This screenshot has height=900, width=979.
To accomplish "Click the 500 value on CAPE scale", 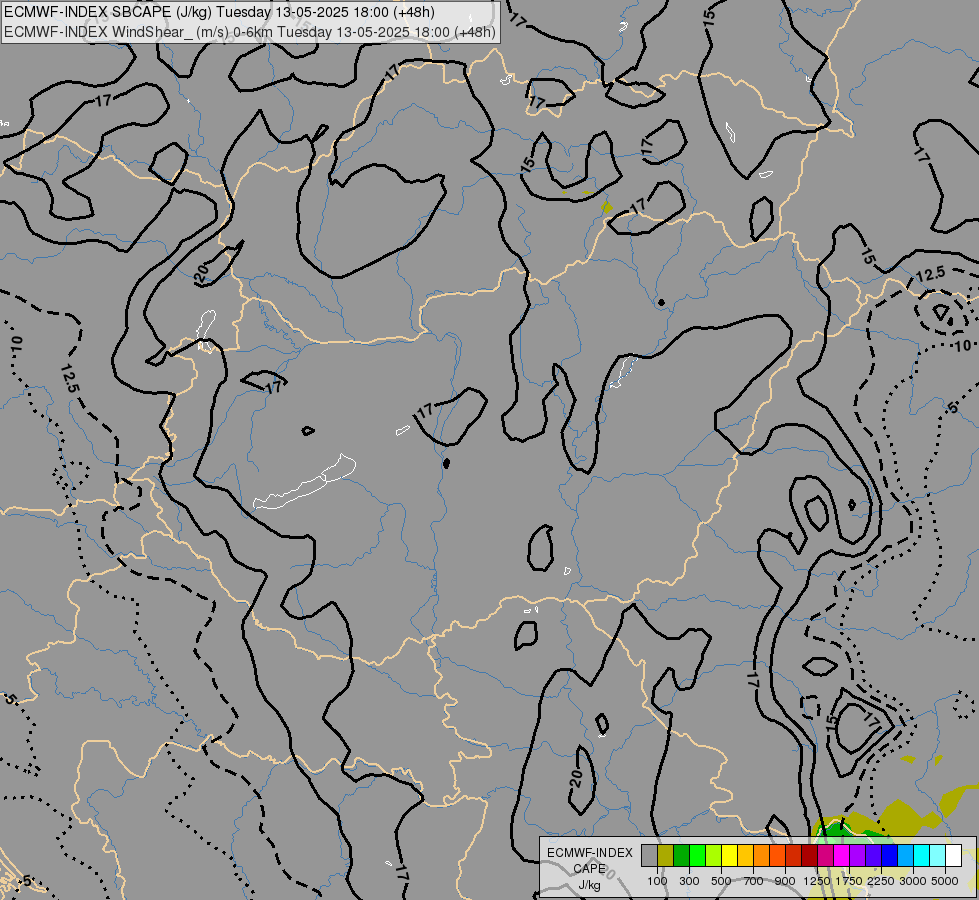I will tap(721, 881).
